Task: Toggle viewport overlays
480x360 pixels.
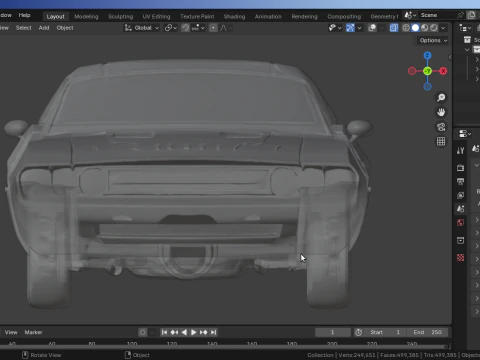Action: (372, 28)
